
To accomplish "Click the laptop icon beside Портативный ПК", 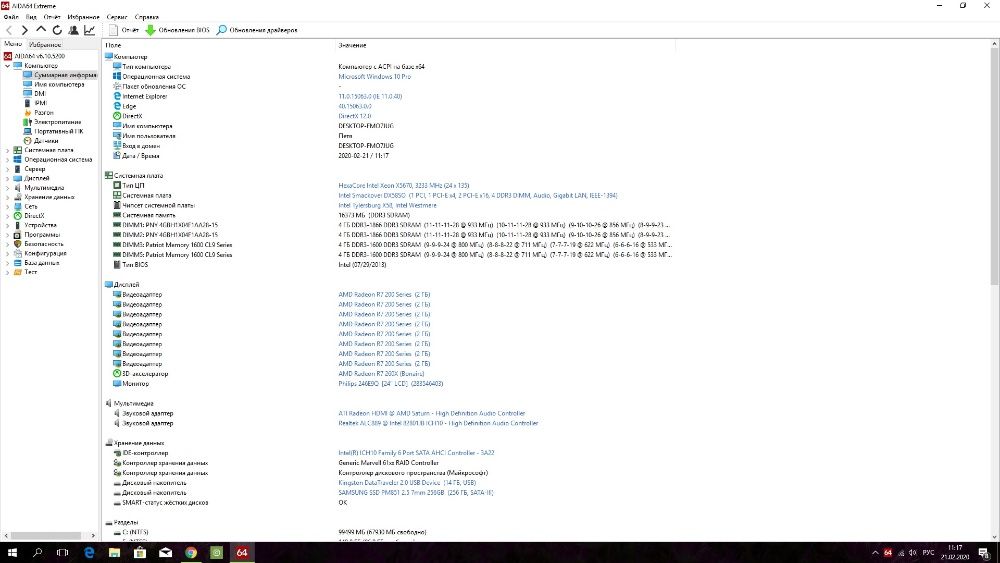I will pos(27,131).
